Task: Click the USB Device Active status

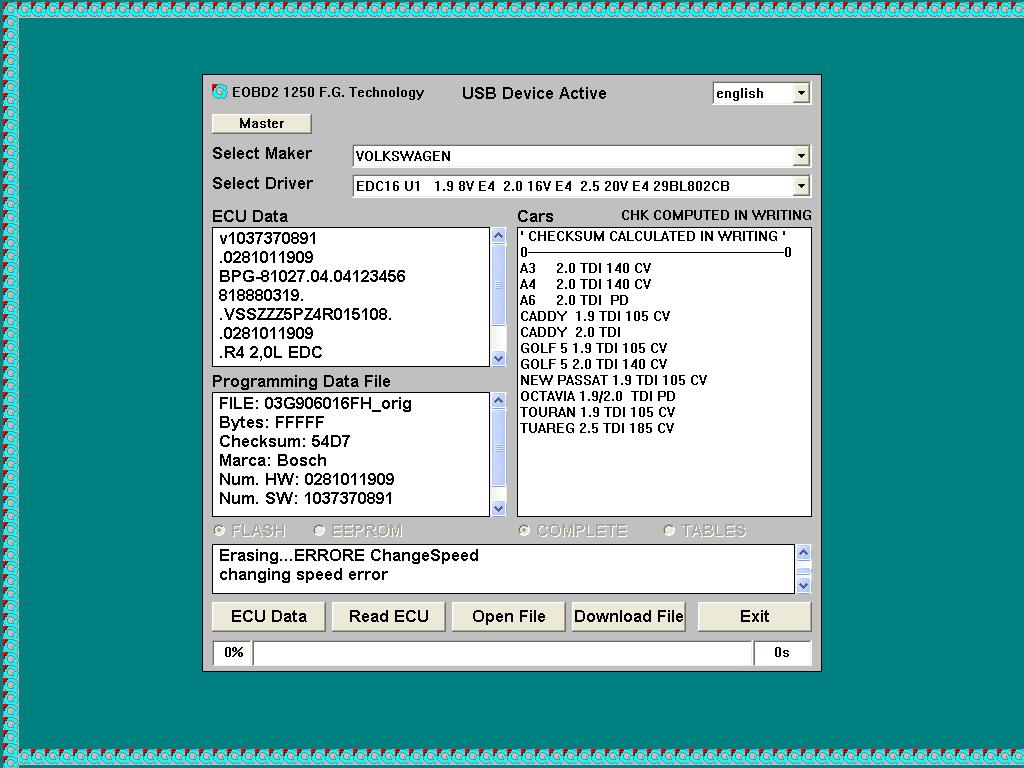Action: [534, 93]
